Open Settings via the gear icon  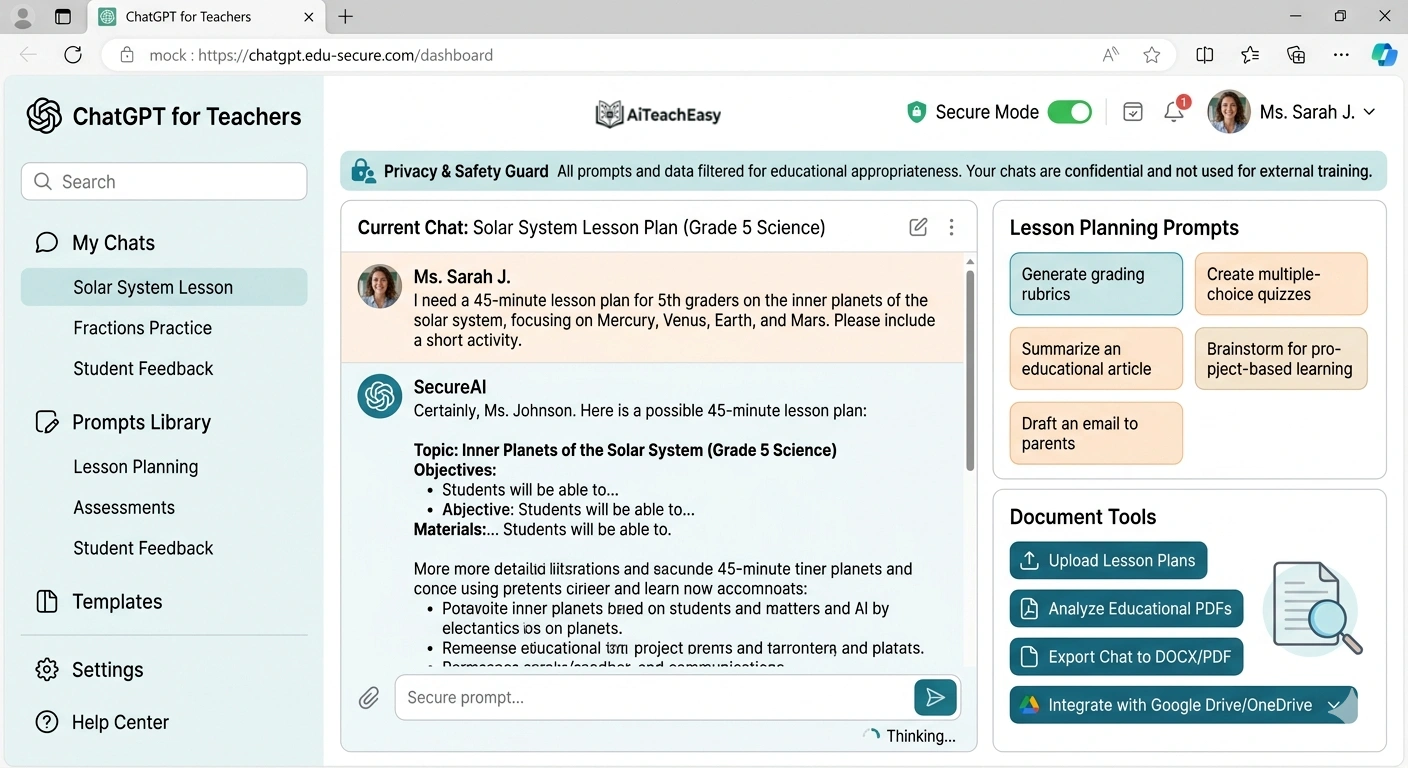tap(46, 670)
